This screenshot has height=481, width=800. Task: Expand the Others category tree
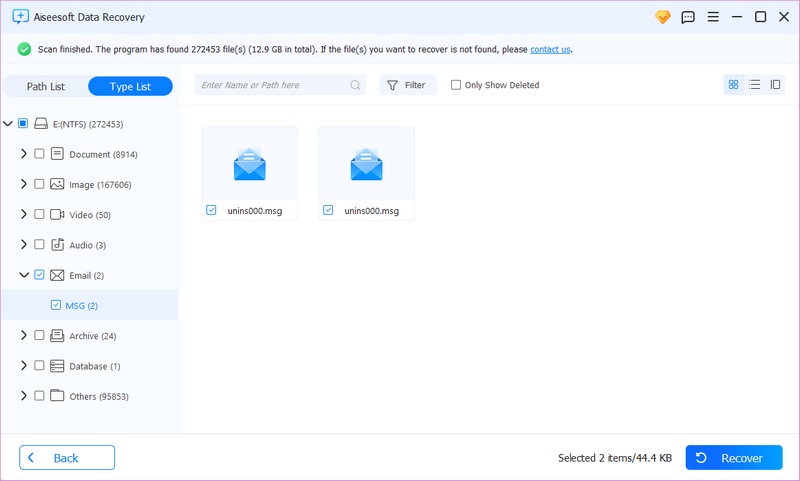(23, 396)
